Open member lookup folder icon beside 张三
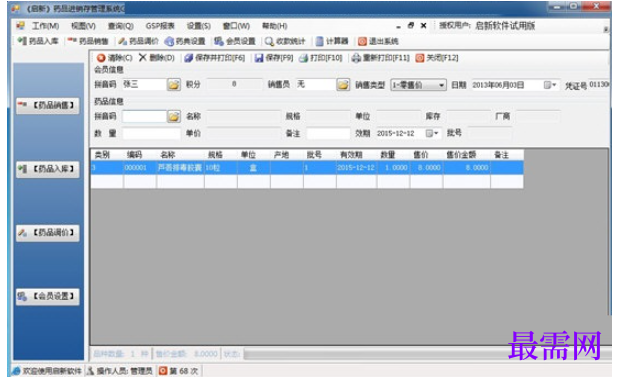This screenshot has width=620, height=377. (174, 84)
